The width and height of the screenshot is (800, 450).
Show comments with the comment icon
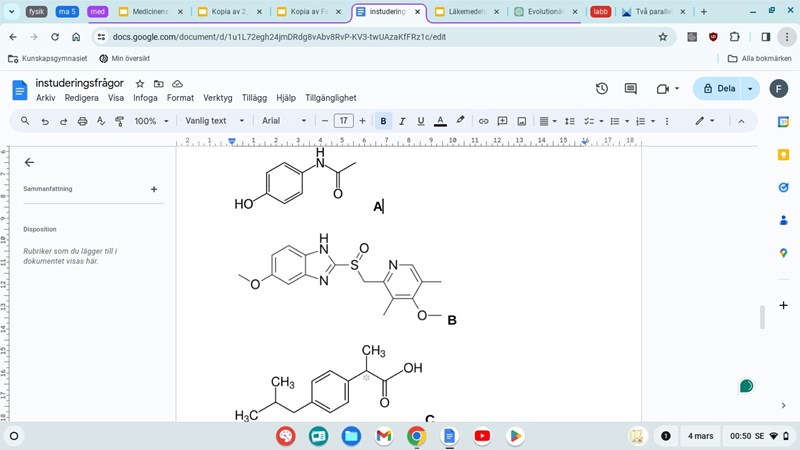tap(631, 88)
